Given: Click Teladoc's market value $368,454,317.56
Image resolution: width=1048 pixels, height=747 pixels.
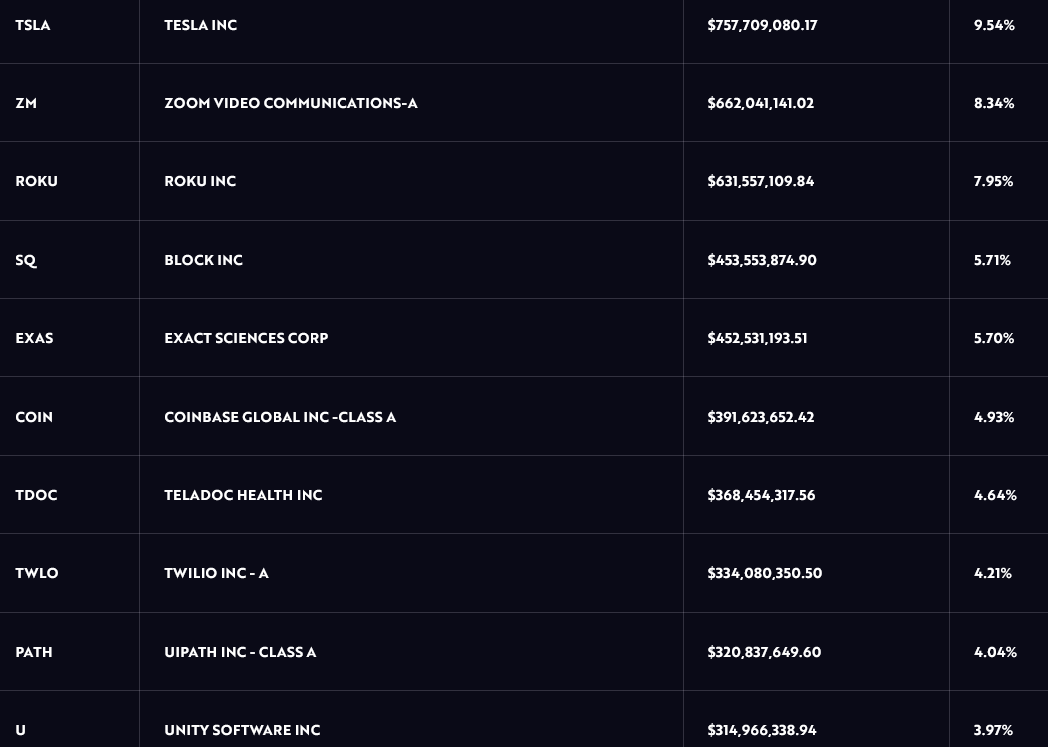Looking at the screenshot, I should coord(761,495).
